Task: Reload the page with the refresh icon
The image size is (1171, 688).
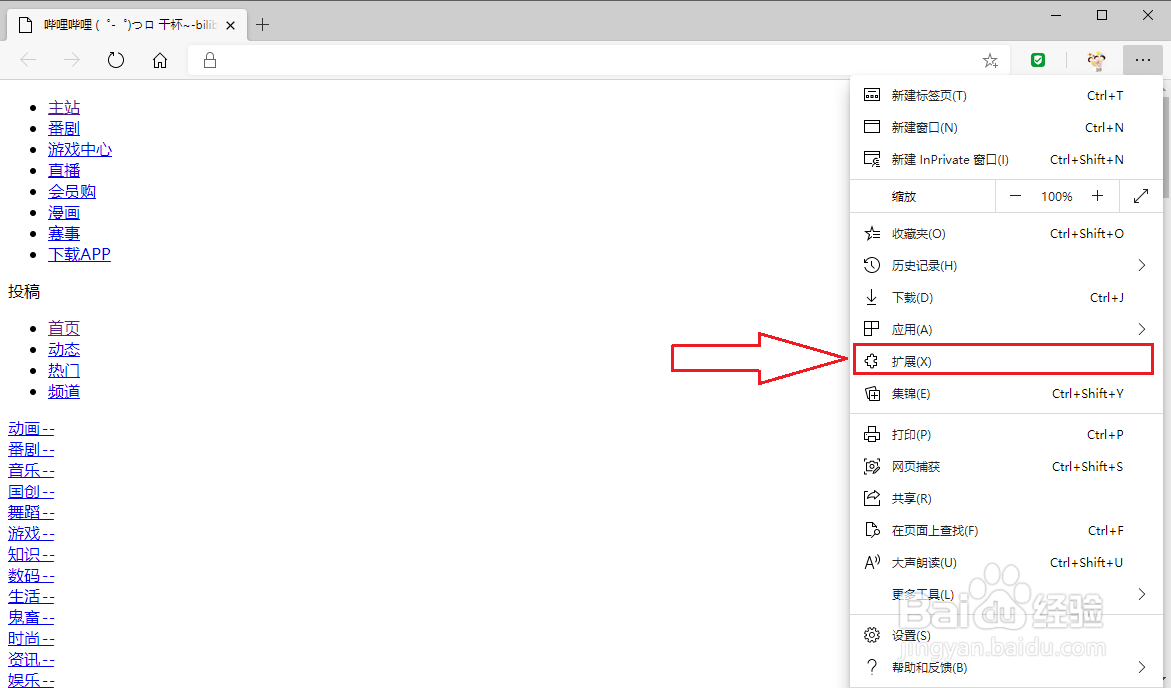Action: tap(116, 61)
